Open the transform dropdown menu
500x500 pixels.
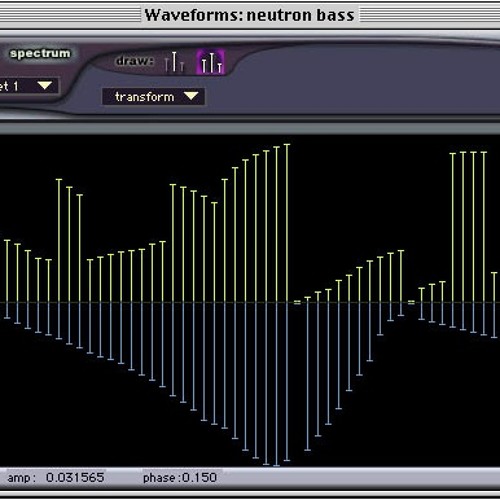[153, 97]
